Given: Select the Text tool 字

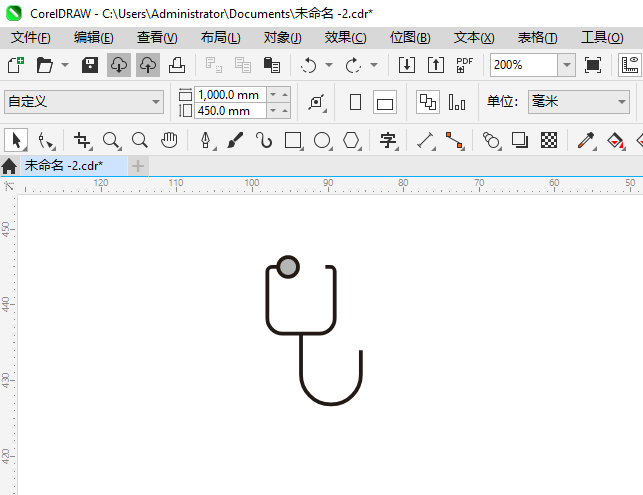Looking at the screenshot, I should click(x=388, y=140).
